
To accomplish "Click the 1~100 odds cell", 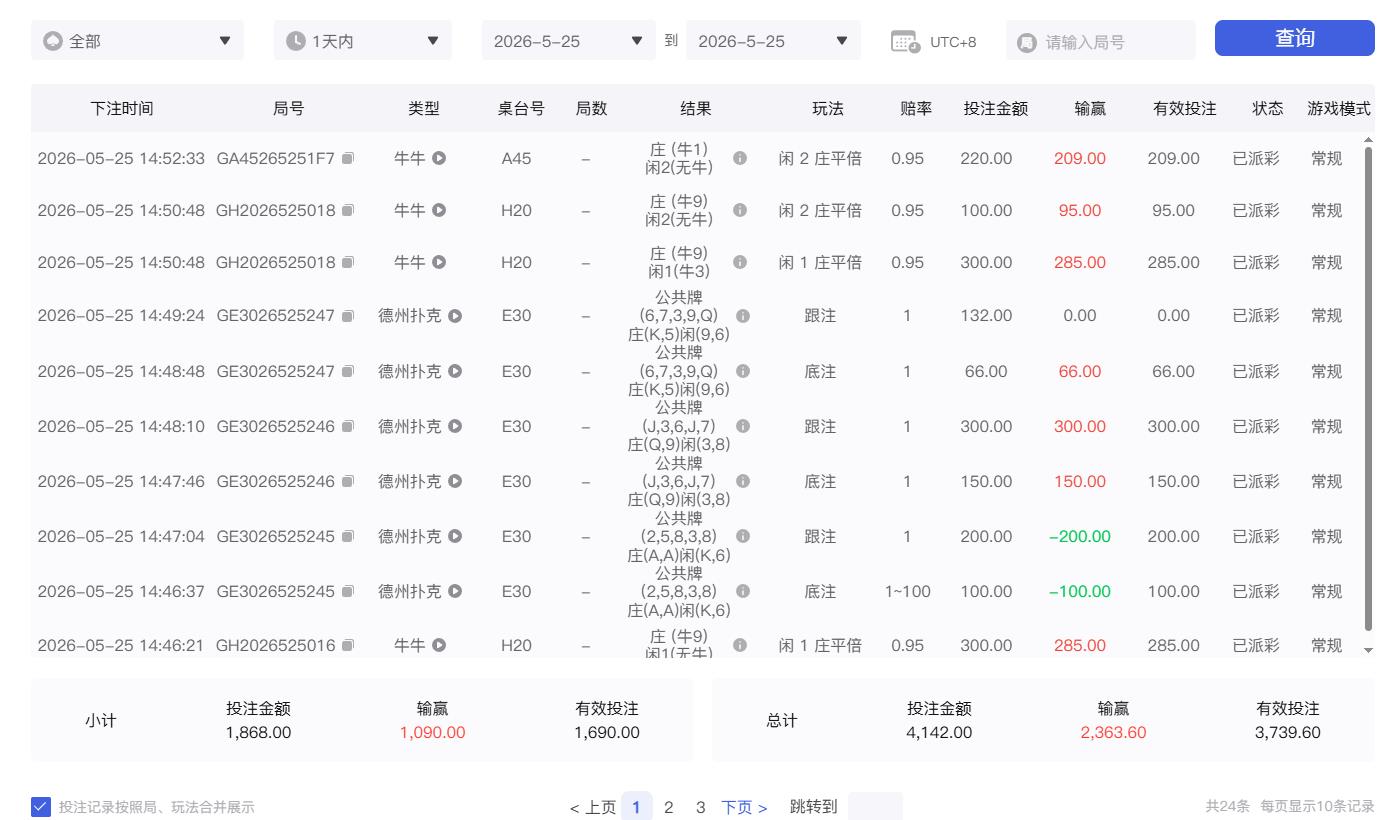I will pyautogui.click(x=907, y=592).
